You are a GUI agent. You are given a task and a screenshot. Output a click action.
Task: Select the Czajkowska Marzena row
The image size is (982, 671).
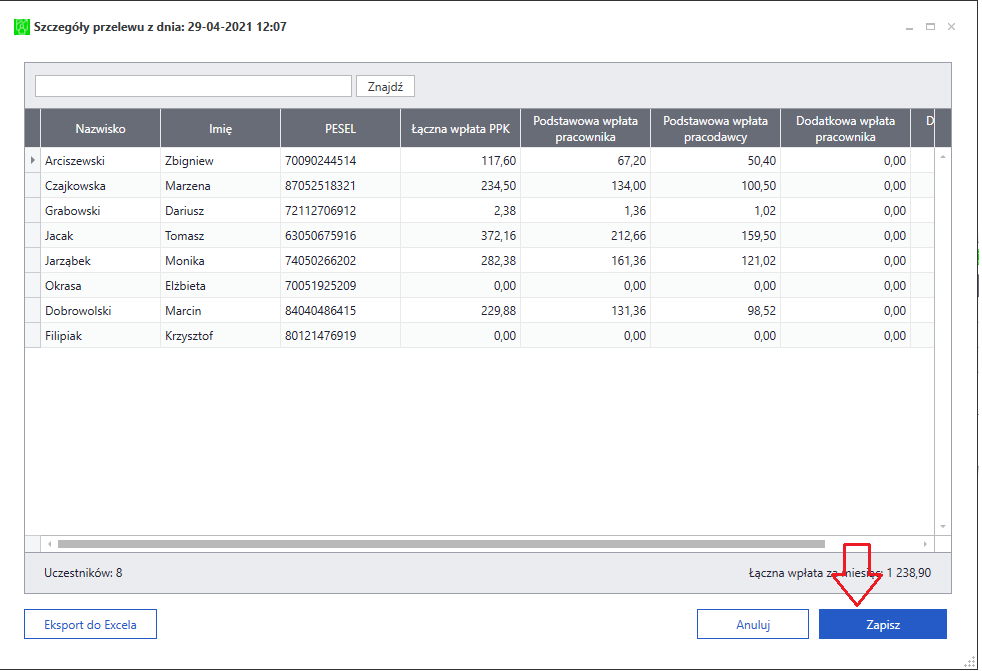480,185
